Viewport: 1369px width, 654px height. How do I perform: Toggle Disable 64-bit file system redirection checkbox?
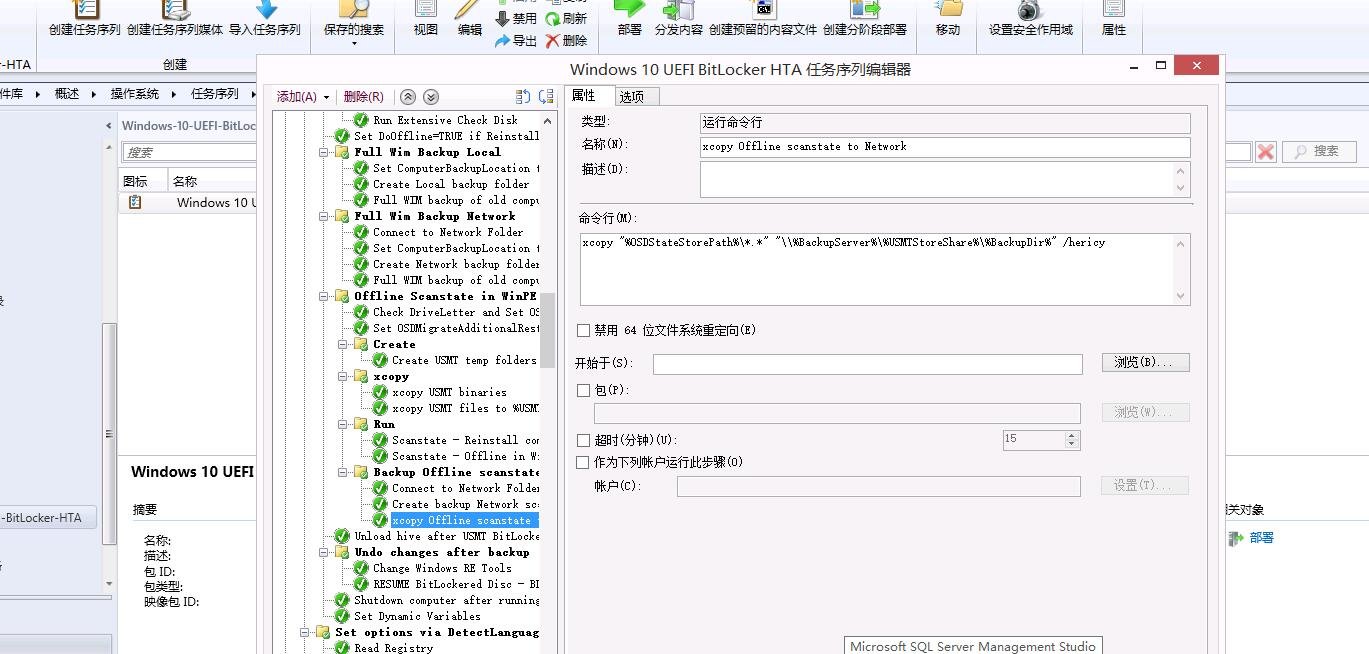(584, 330)
